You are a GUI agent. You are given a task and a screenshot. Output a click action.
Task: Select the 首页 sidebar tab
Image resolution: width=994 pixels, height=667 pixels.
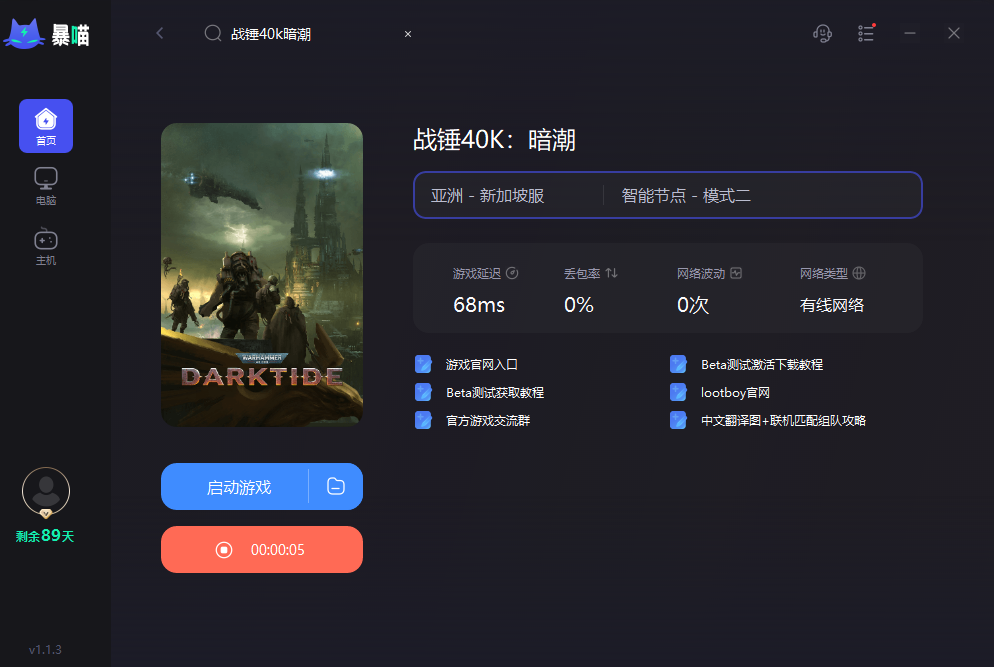(x=45, y=125)
